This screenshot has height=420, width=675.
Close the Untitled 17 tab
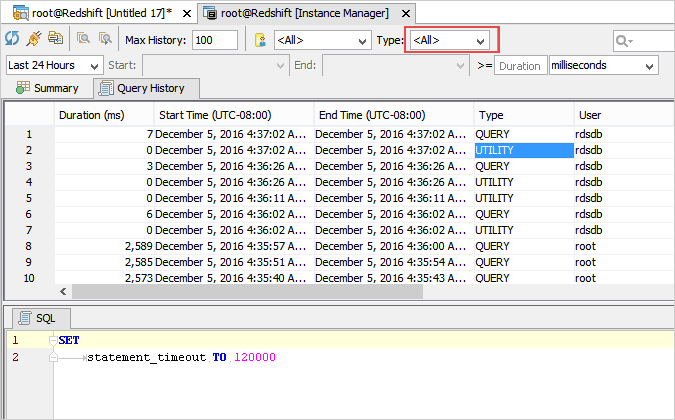[187, 14]
